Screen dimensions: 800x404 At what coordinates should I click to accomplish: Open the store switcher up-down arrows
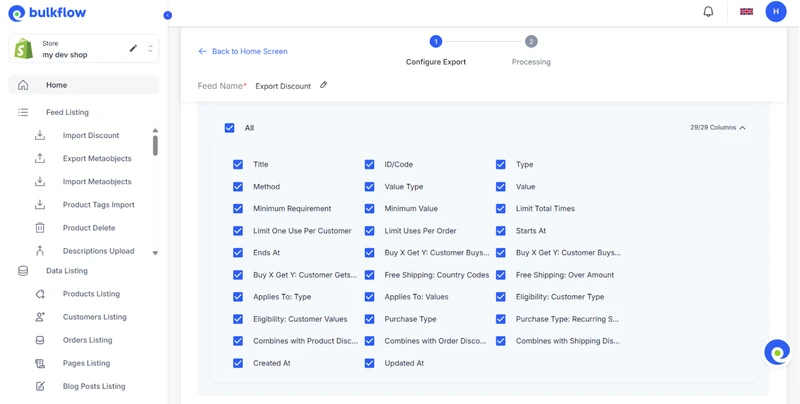(x=150, y=48)
